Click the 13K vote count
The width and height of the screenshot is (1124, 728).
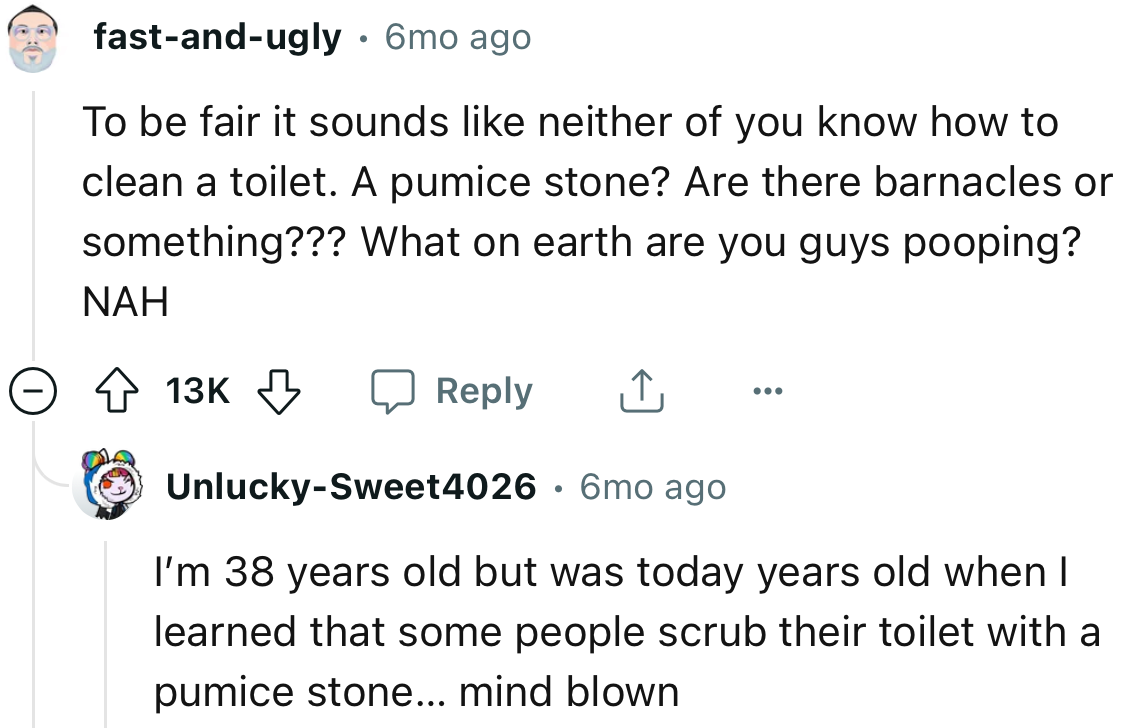(200, 391)
